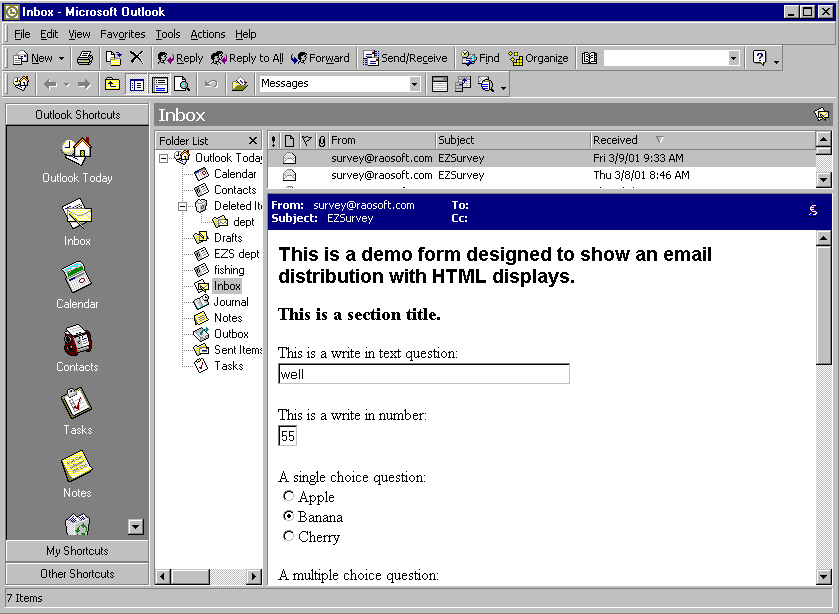The height and width of the screenshot is (614, 839).
Task: Click the folder list horizontal scrollbar thumb
Action: [190, 577]
